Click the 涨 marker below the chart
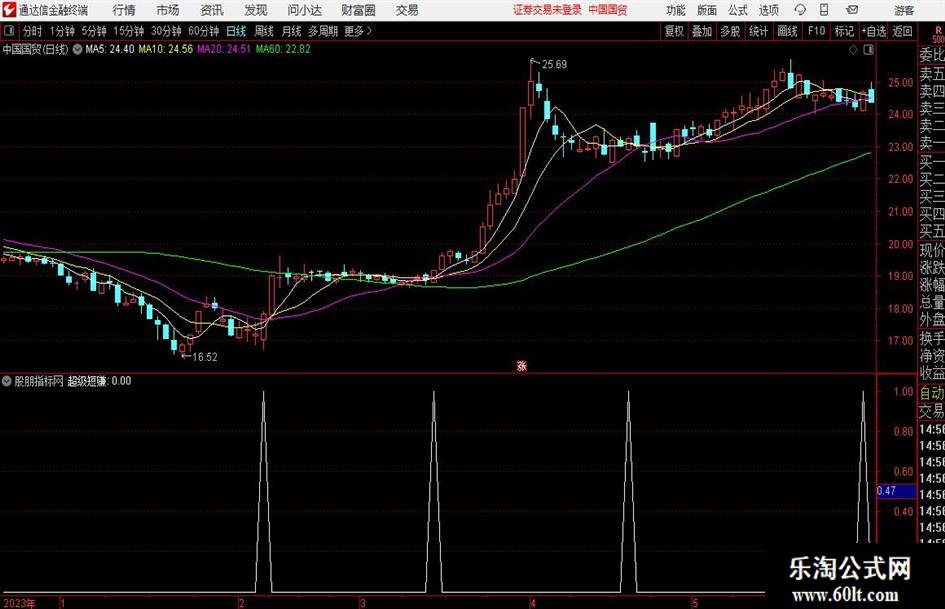The width and height of the screenshot is (945, 609). (522, 365)
